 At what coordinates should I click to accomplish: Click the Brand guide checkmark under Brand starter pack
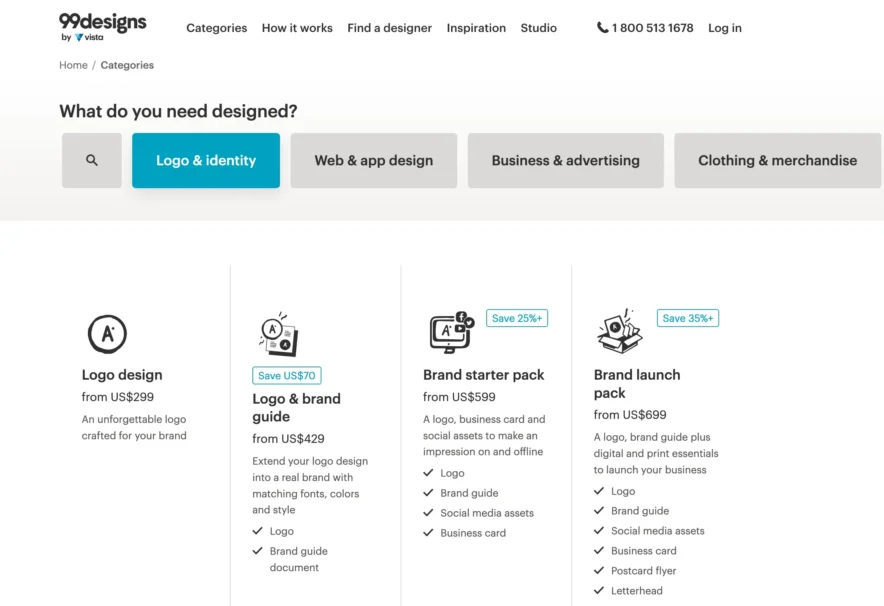coord(429,493)
